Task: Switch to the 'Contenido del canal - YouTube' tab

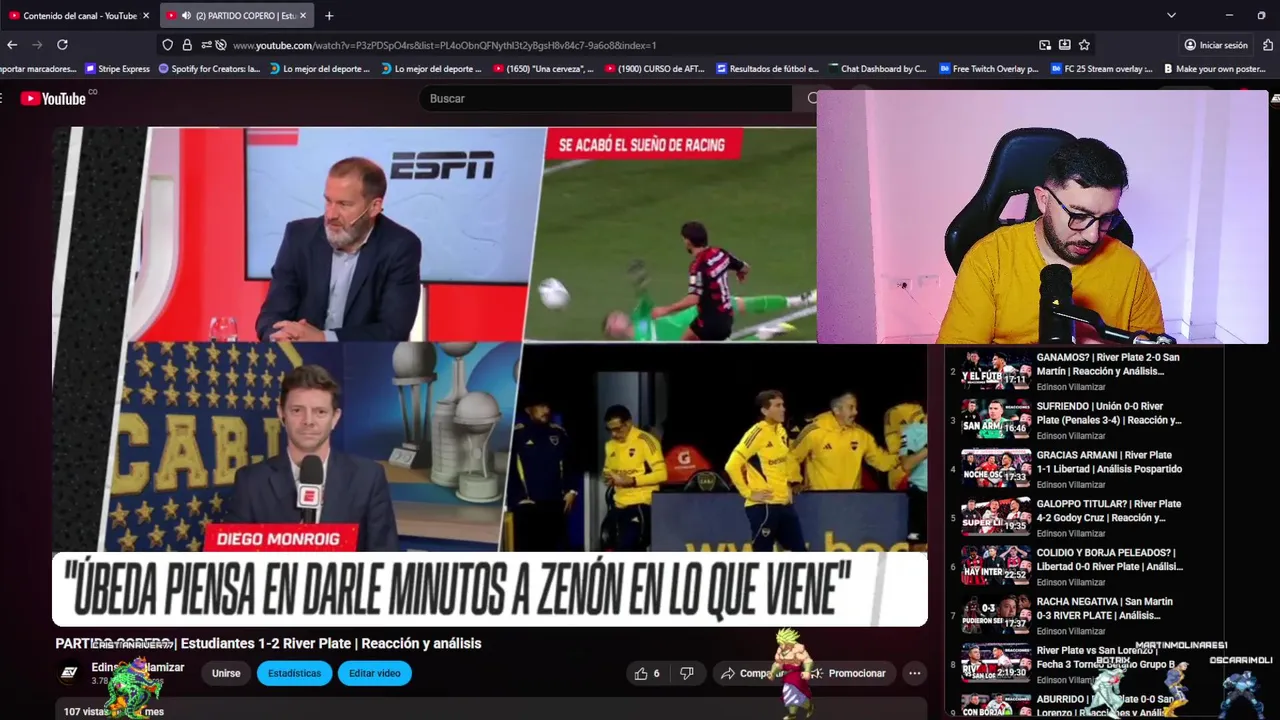Action: 78,15
